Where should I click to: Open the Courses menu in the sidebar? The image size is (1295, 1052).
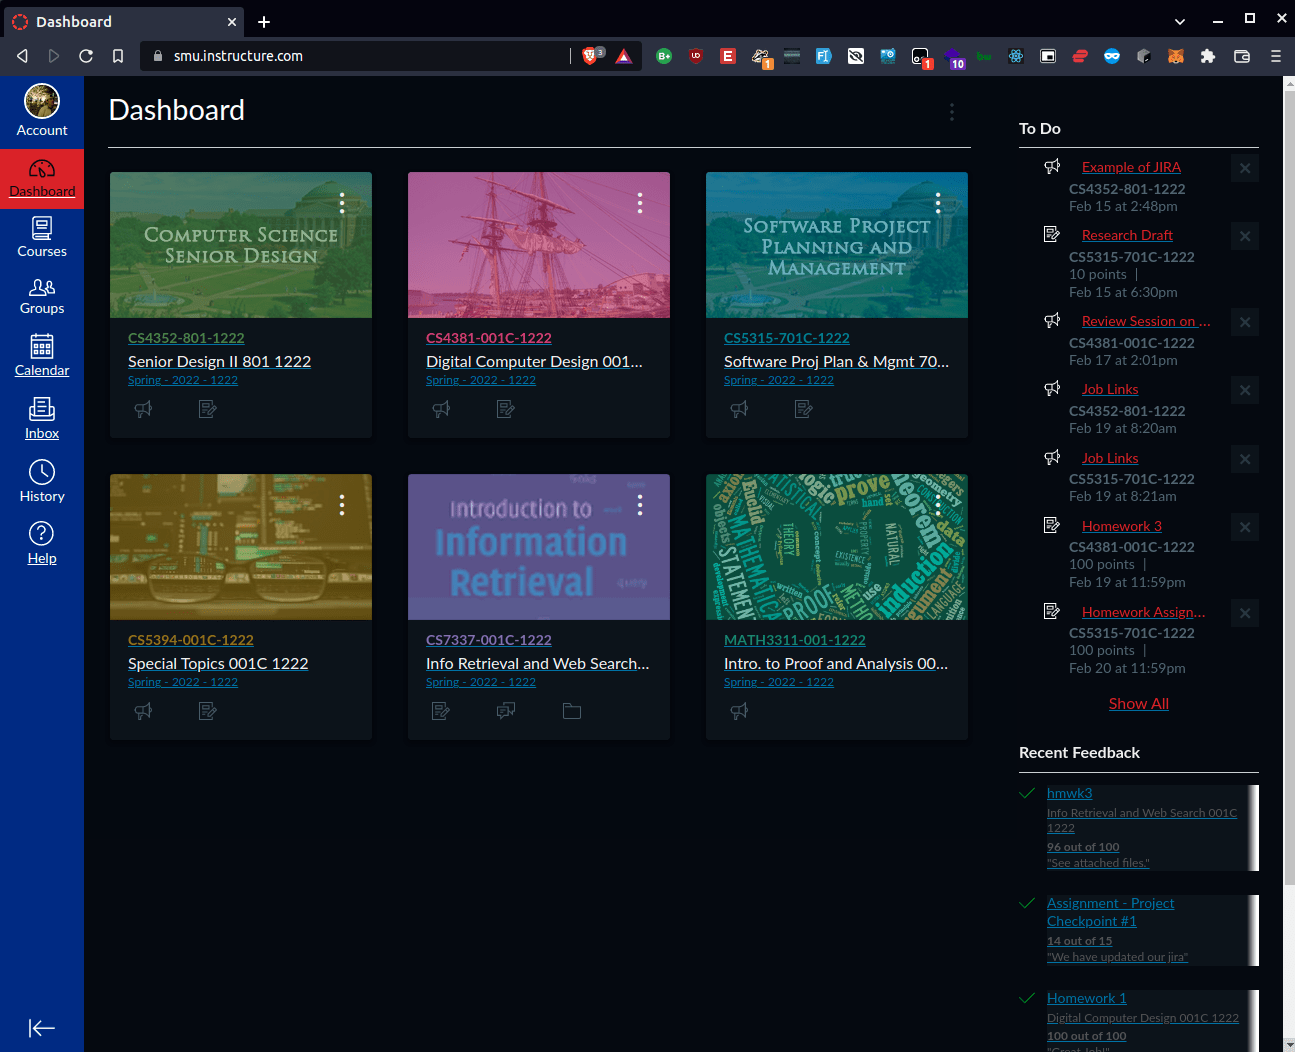(x=42, y=237)
